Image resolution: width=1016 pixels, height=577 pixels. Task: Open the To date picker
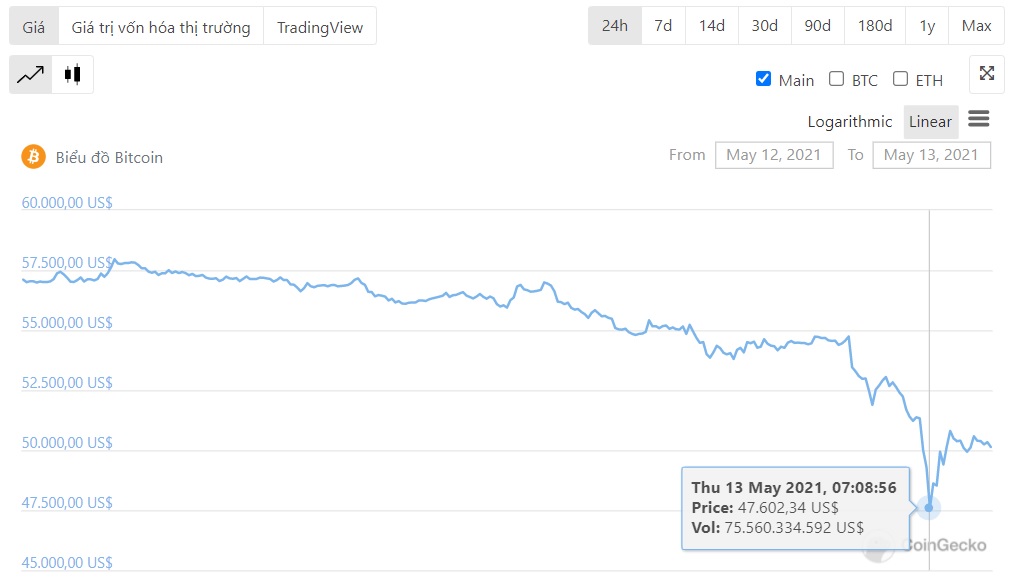click(x=931, y=155)
